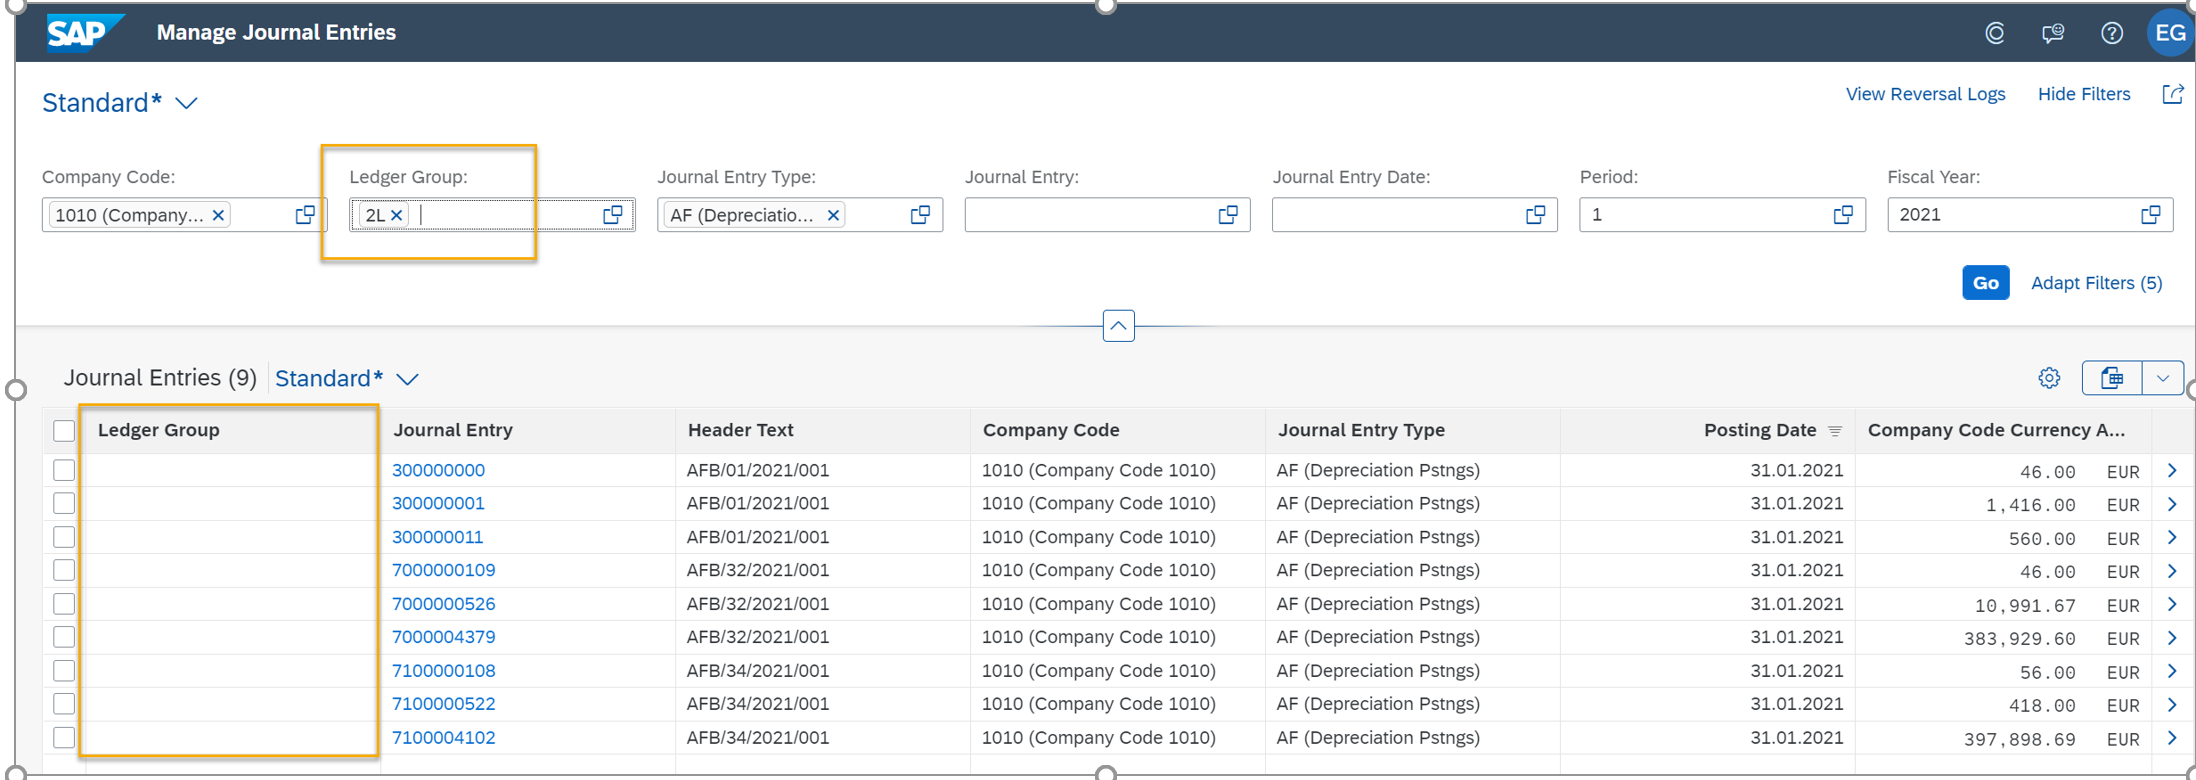2196x780 pixels.
Task: Open Adapt Filters (5)
Action: (x=2096, y=283)
